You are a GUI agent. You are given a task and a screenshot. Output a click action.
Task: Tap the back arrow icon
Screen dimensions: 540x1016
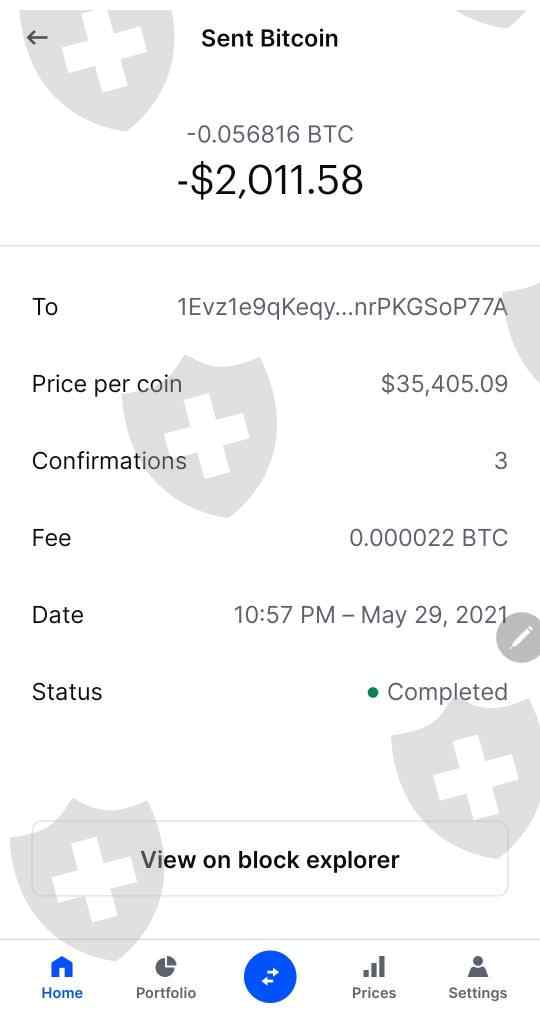tap(37, 38)
